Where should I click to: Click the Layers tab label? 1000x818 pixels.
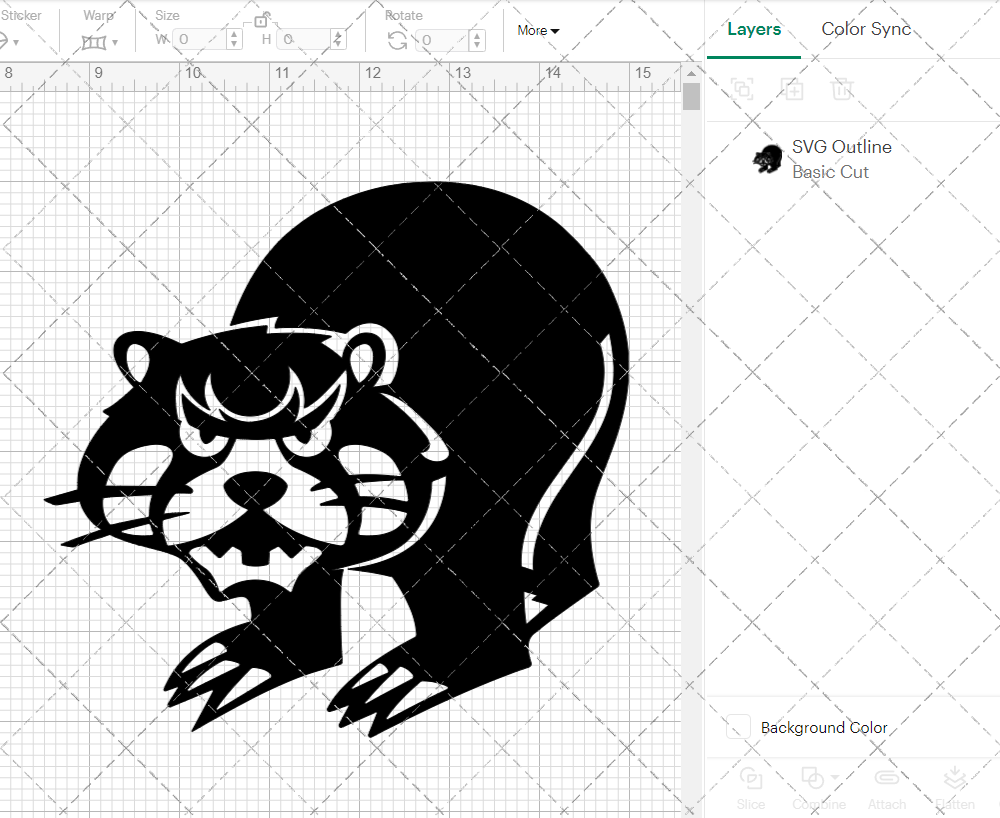[x=754, y=29]
